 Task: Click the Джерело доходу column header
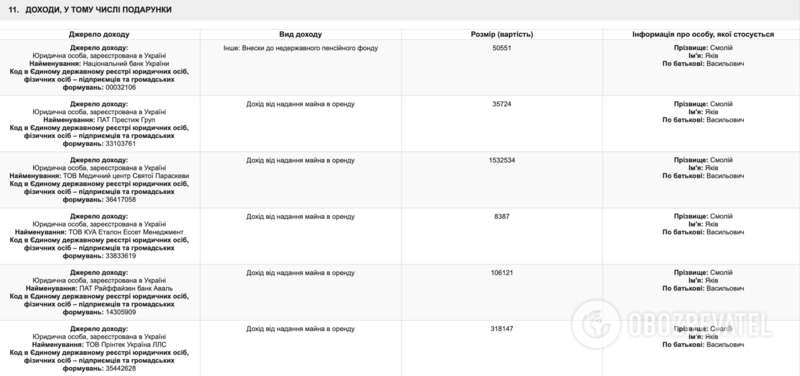(x=99, y=34)
